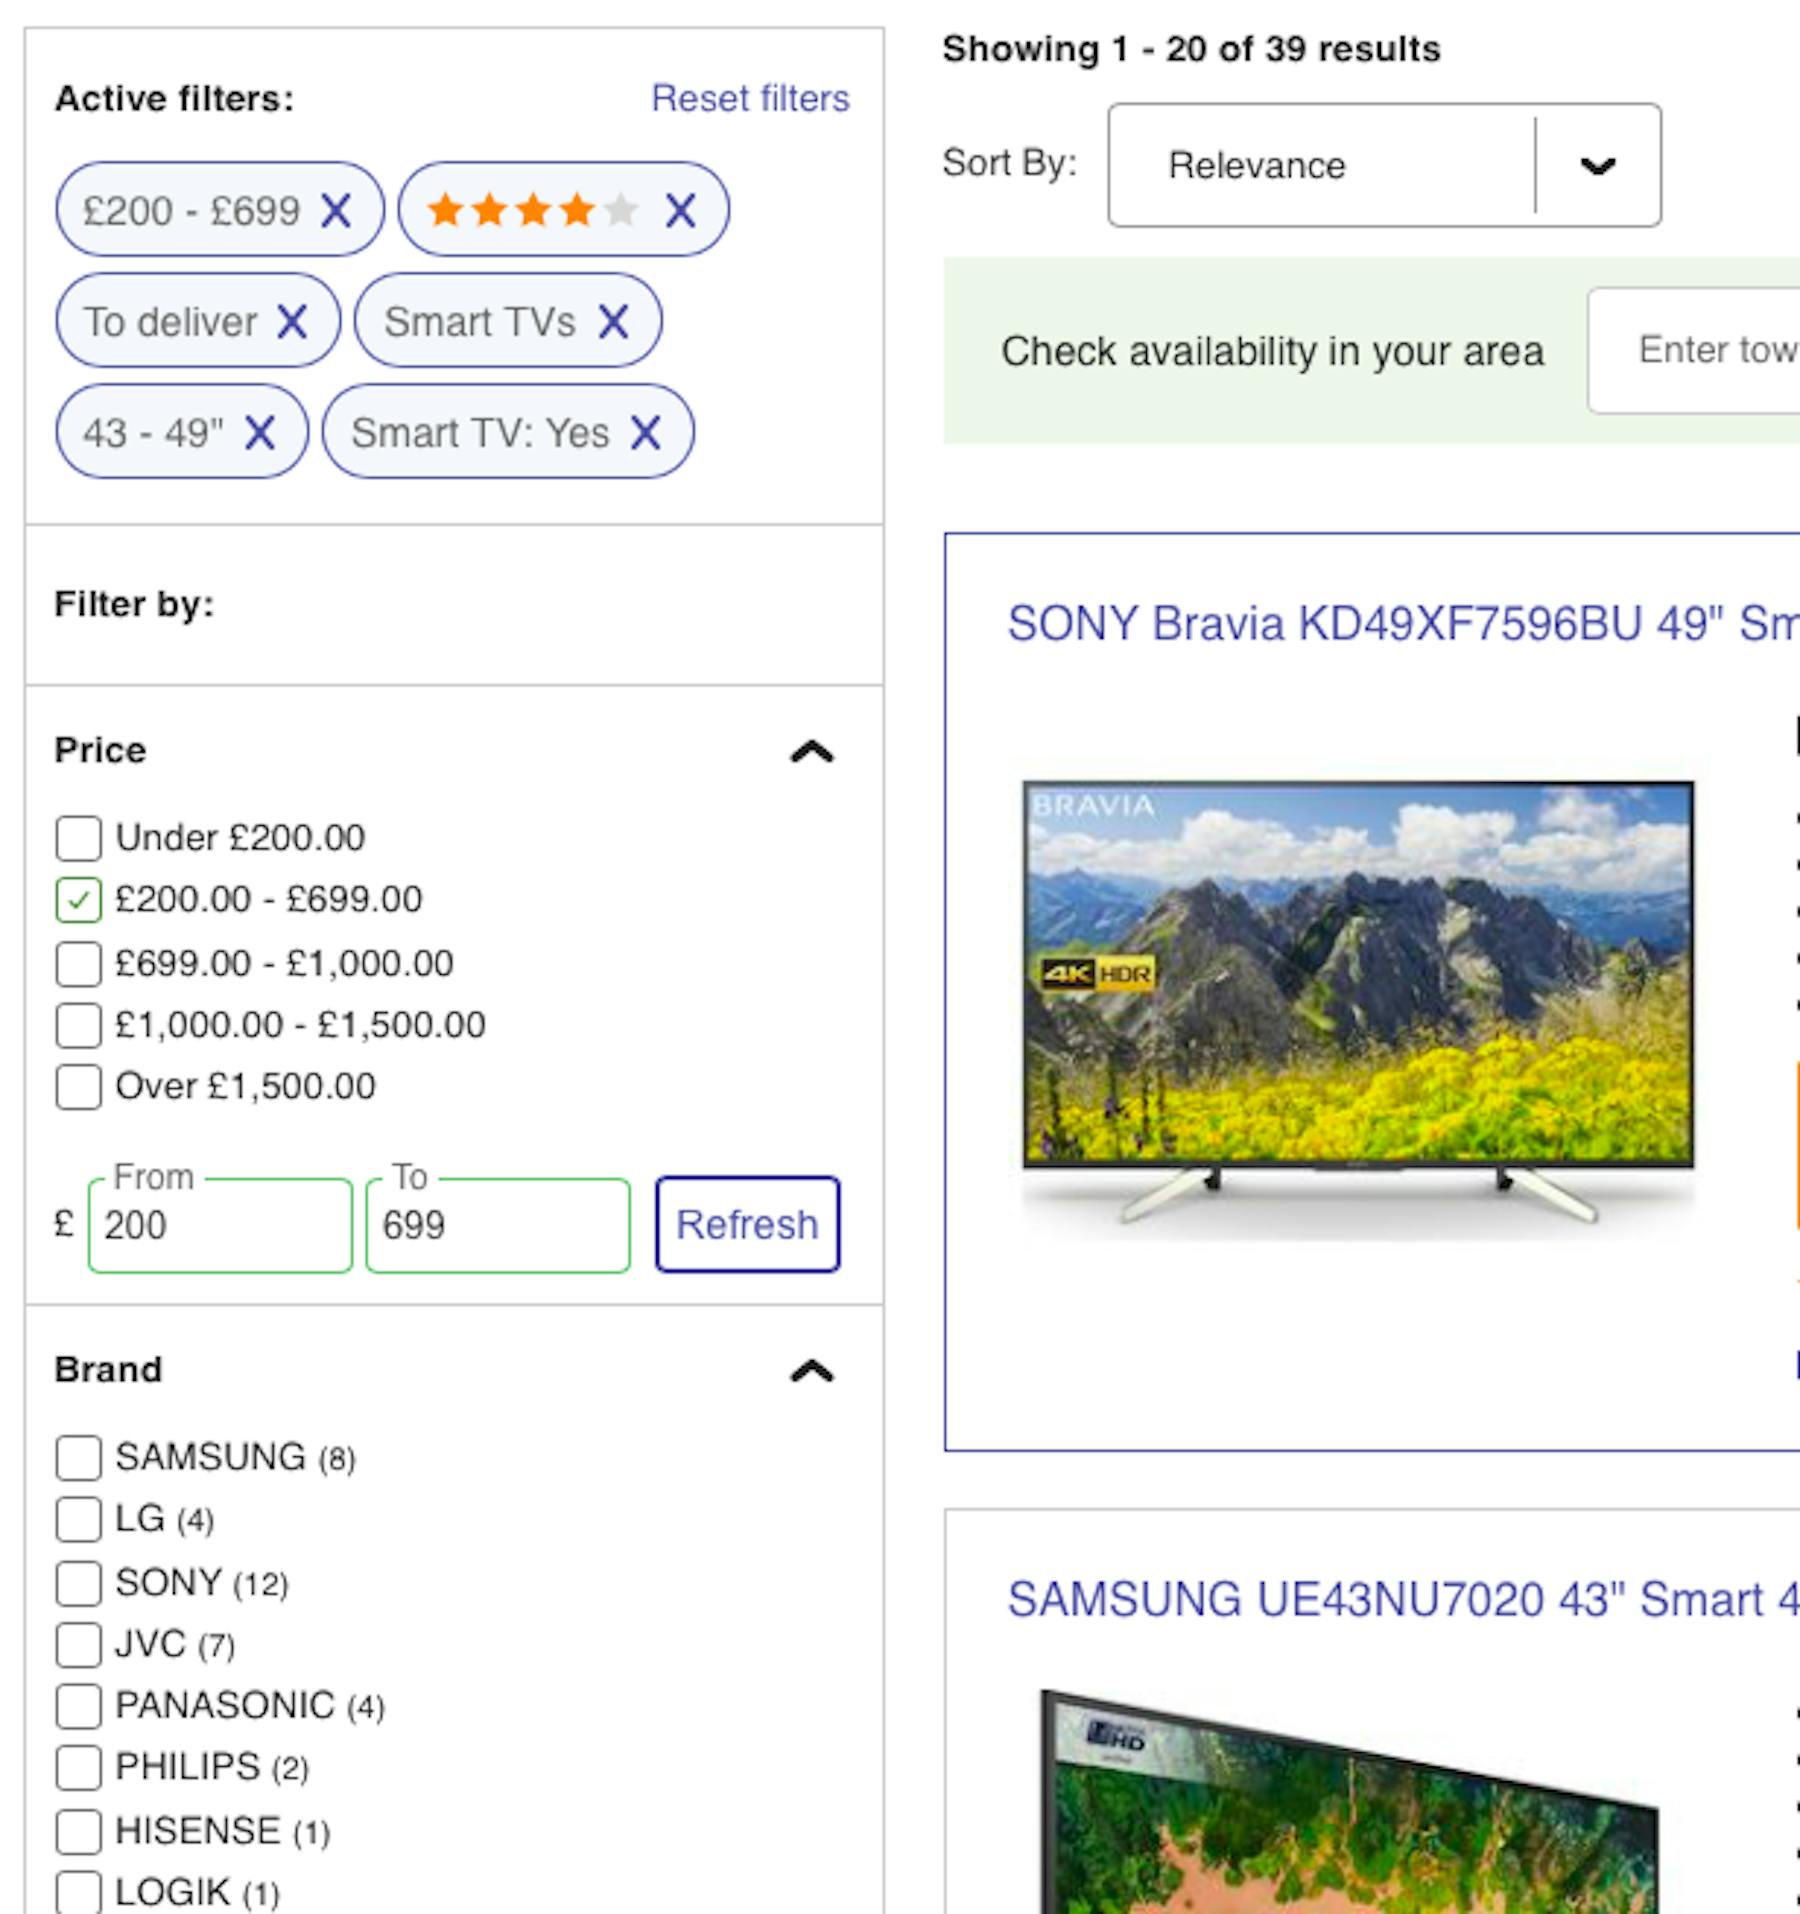Untick the £200.00 - £699.00 checkbox

79,900
